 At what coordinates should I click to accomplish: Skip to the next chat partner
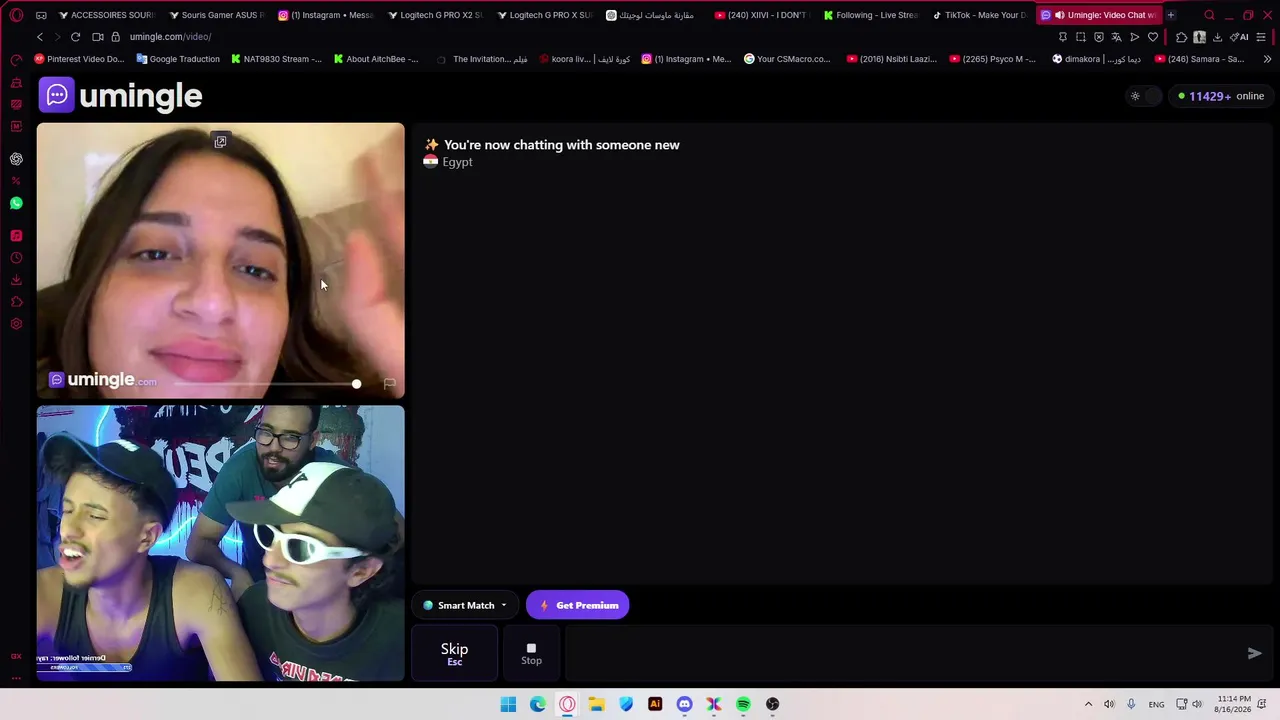[454, 653]
